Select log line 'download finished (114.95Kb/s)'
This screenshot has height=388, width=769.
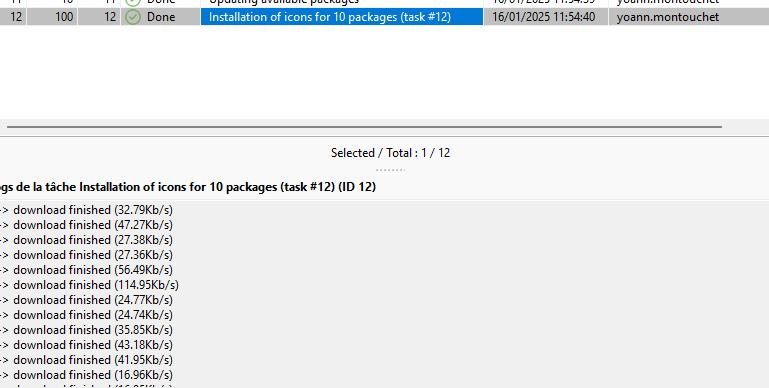click(x=89, y=285)
